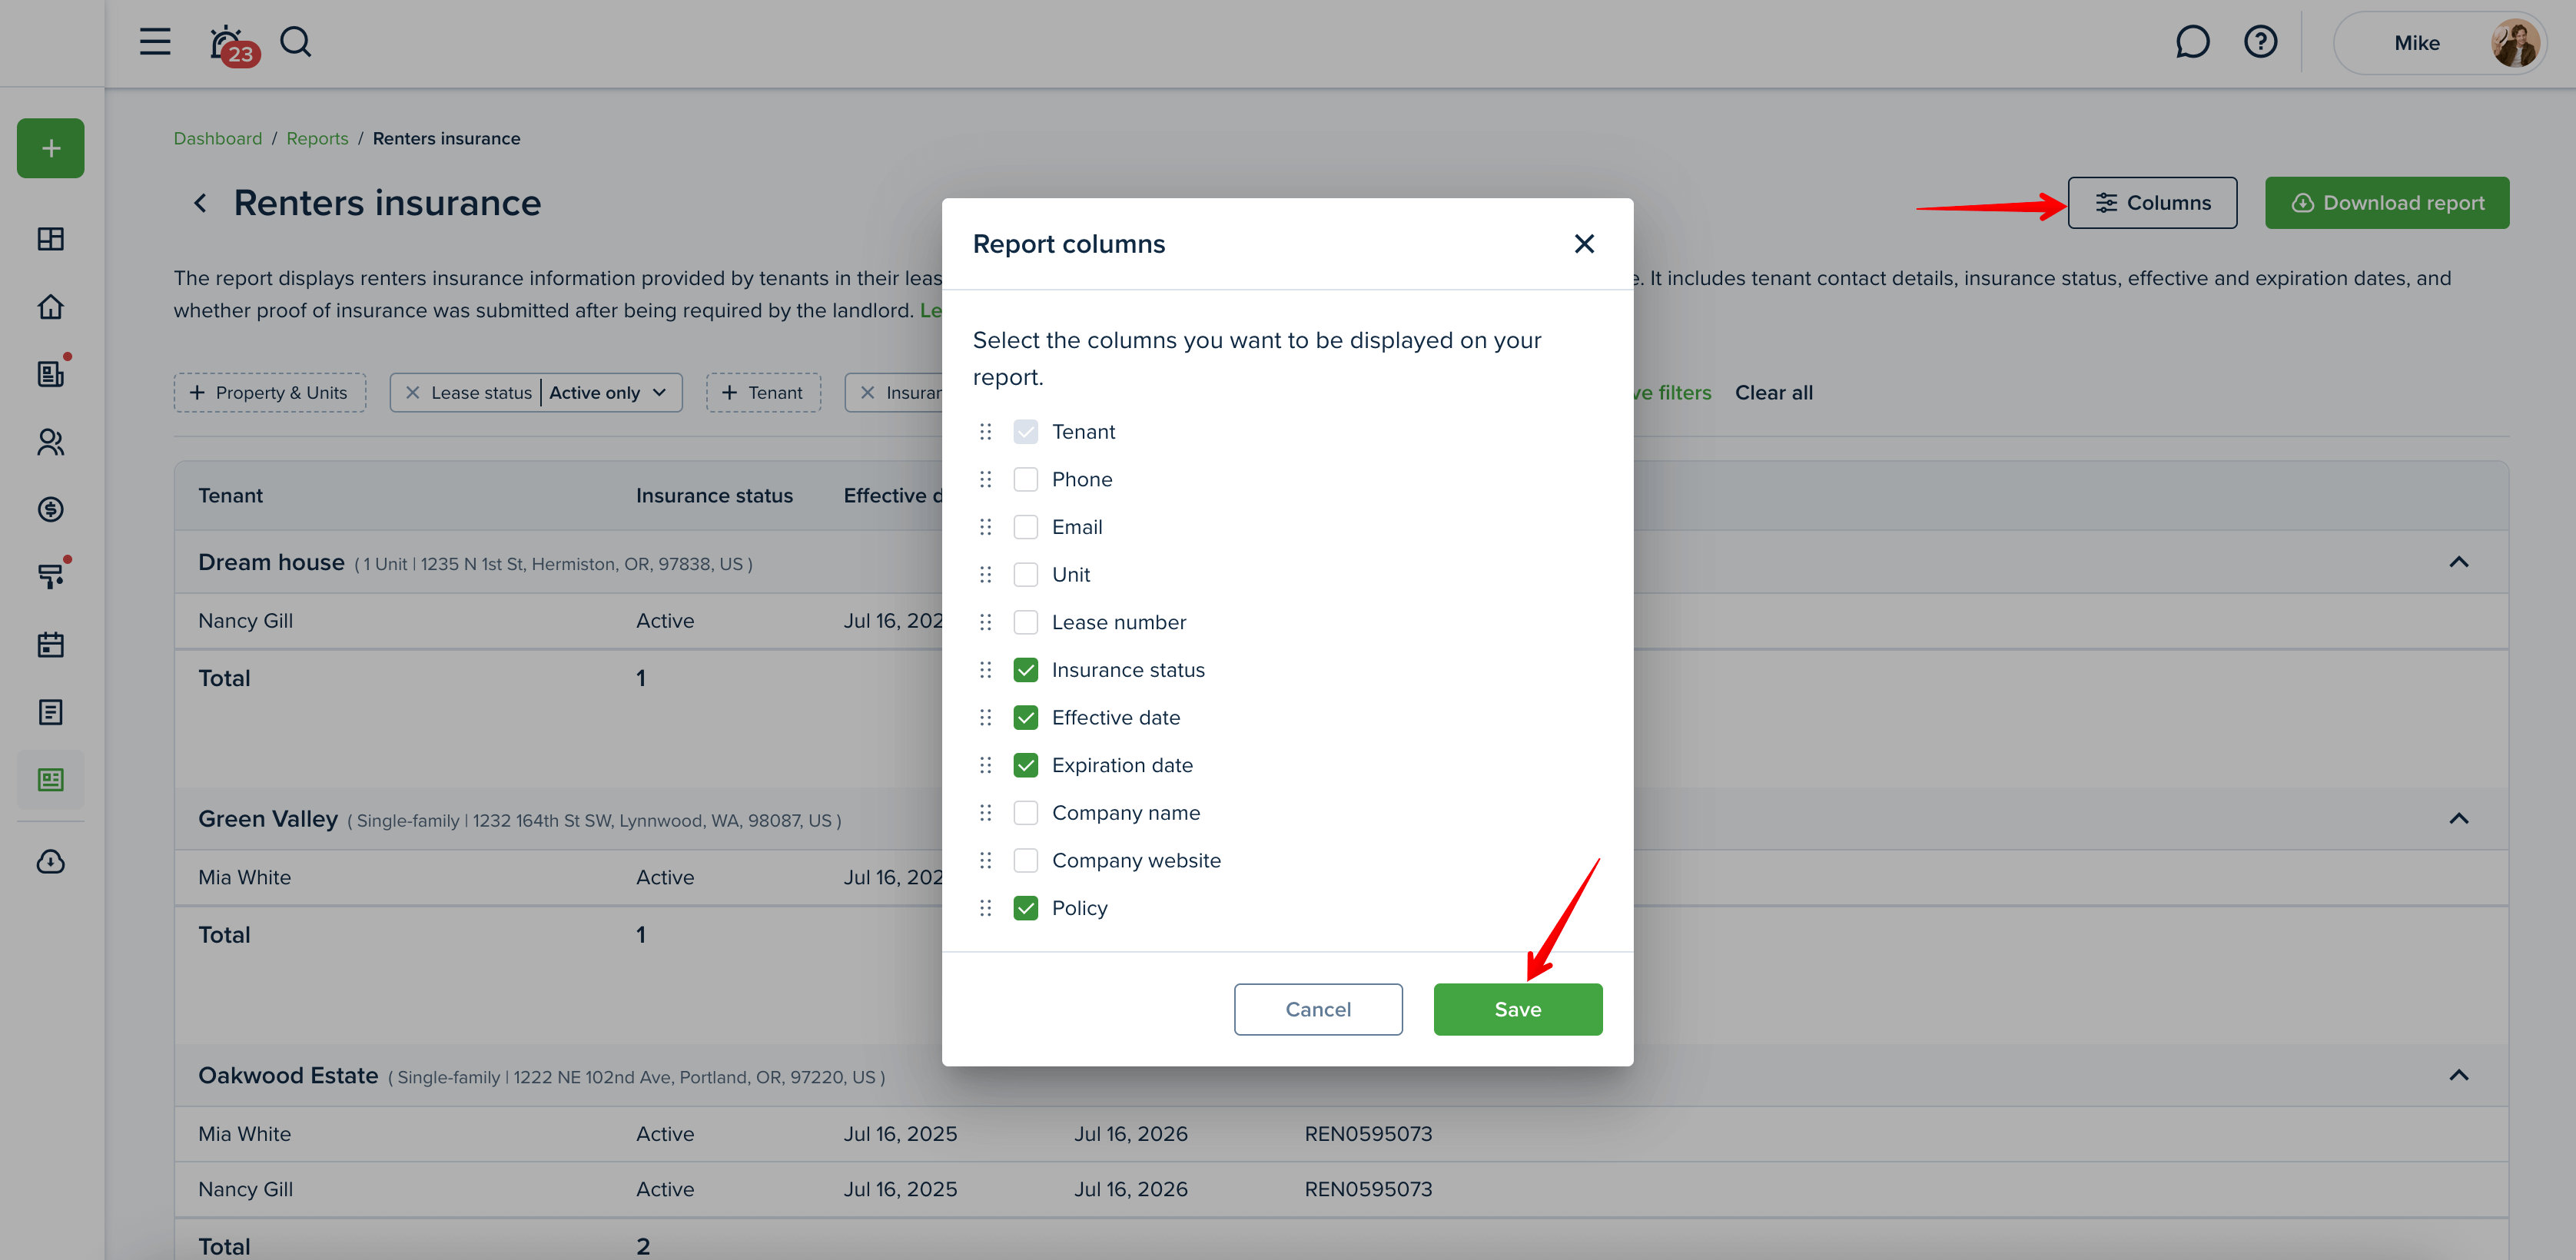Uncheck the Policy column checkbox
This screenshot has height=1260, width=2576.
tap(1025, 908)
